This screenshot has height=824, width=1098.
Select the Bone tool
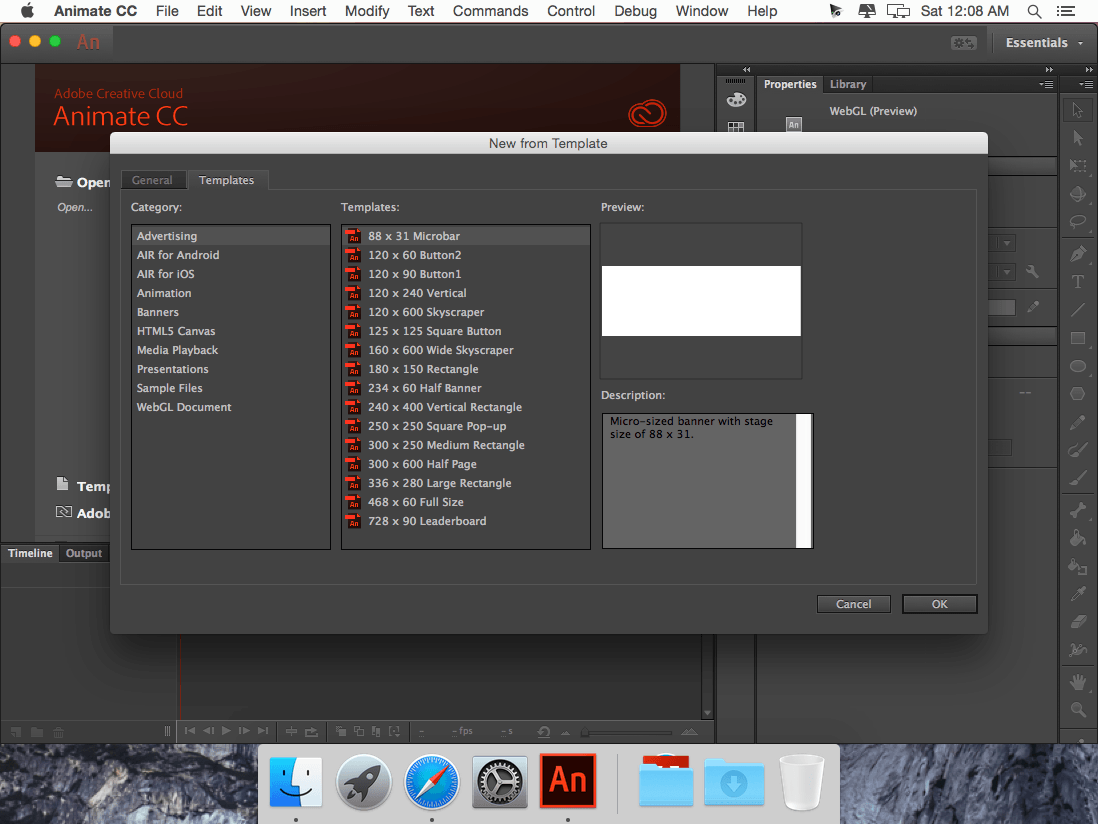[x=1078, y=510]
